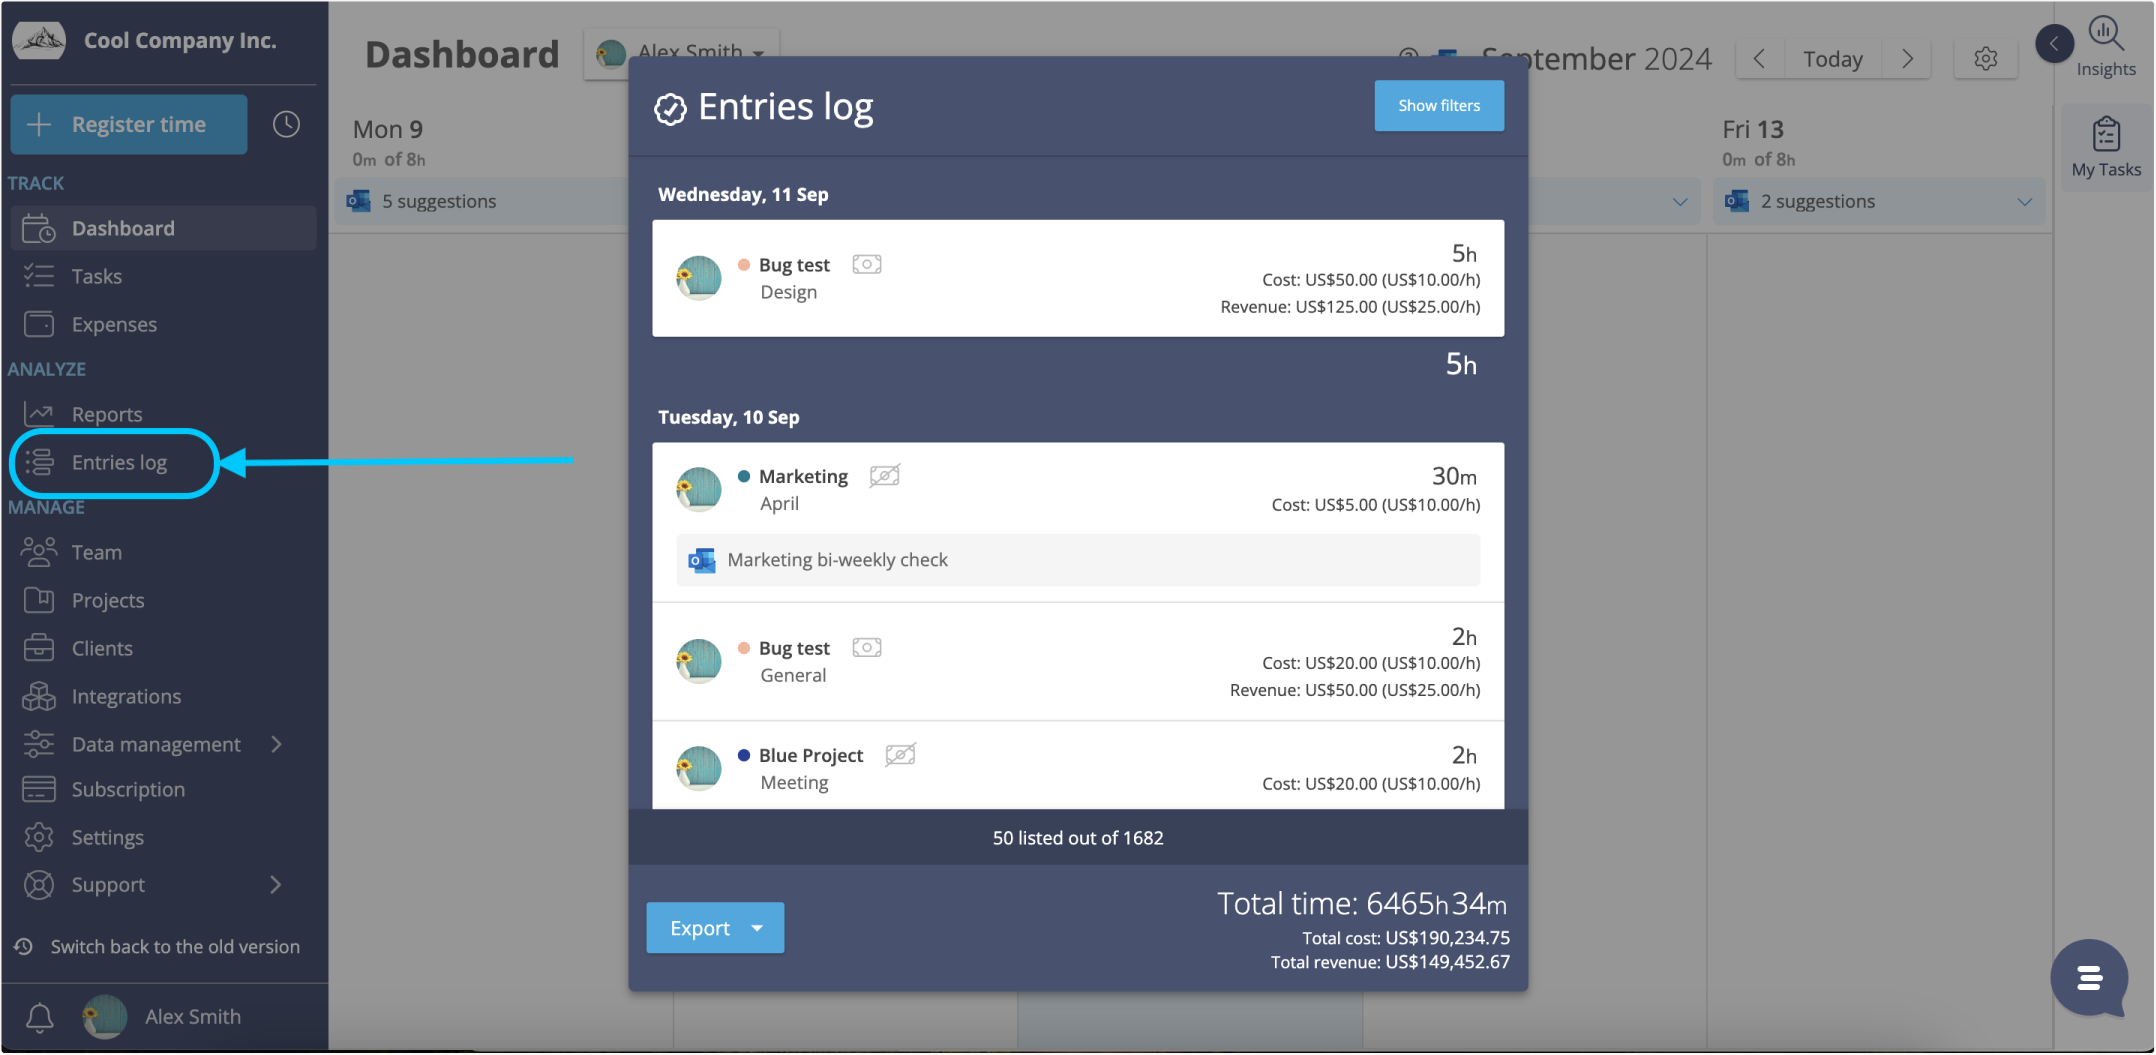This screenshot has width=2156, height=1055.
Task: Toggle non-billable icon on Blue Project entry
Action: point(900,755)
